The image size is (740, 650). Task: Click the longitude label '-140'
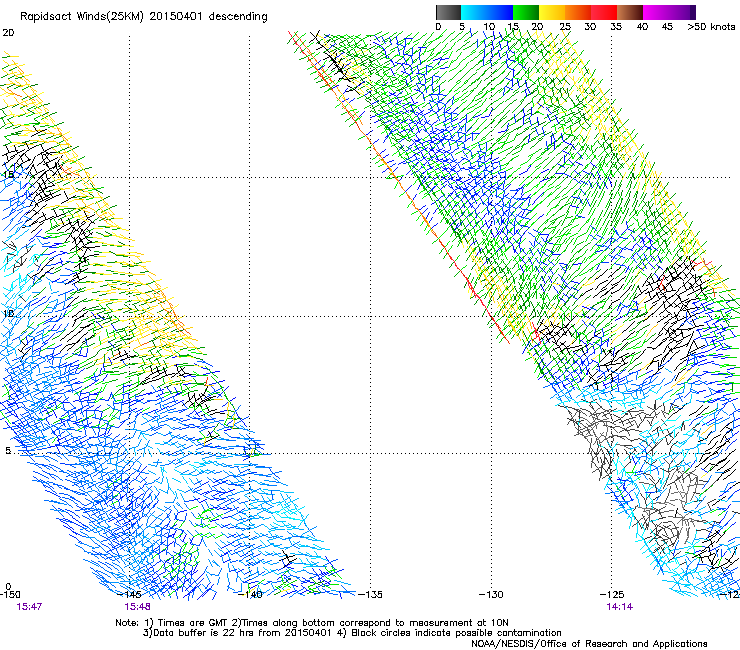coord(250,595)
